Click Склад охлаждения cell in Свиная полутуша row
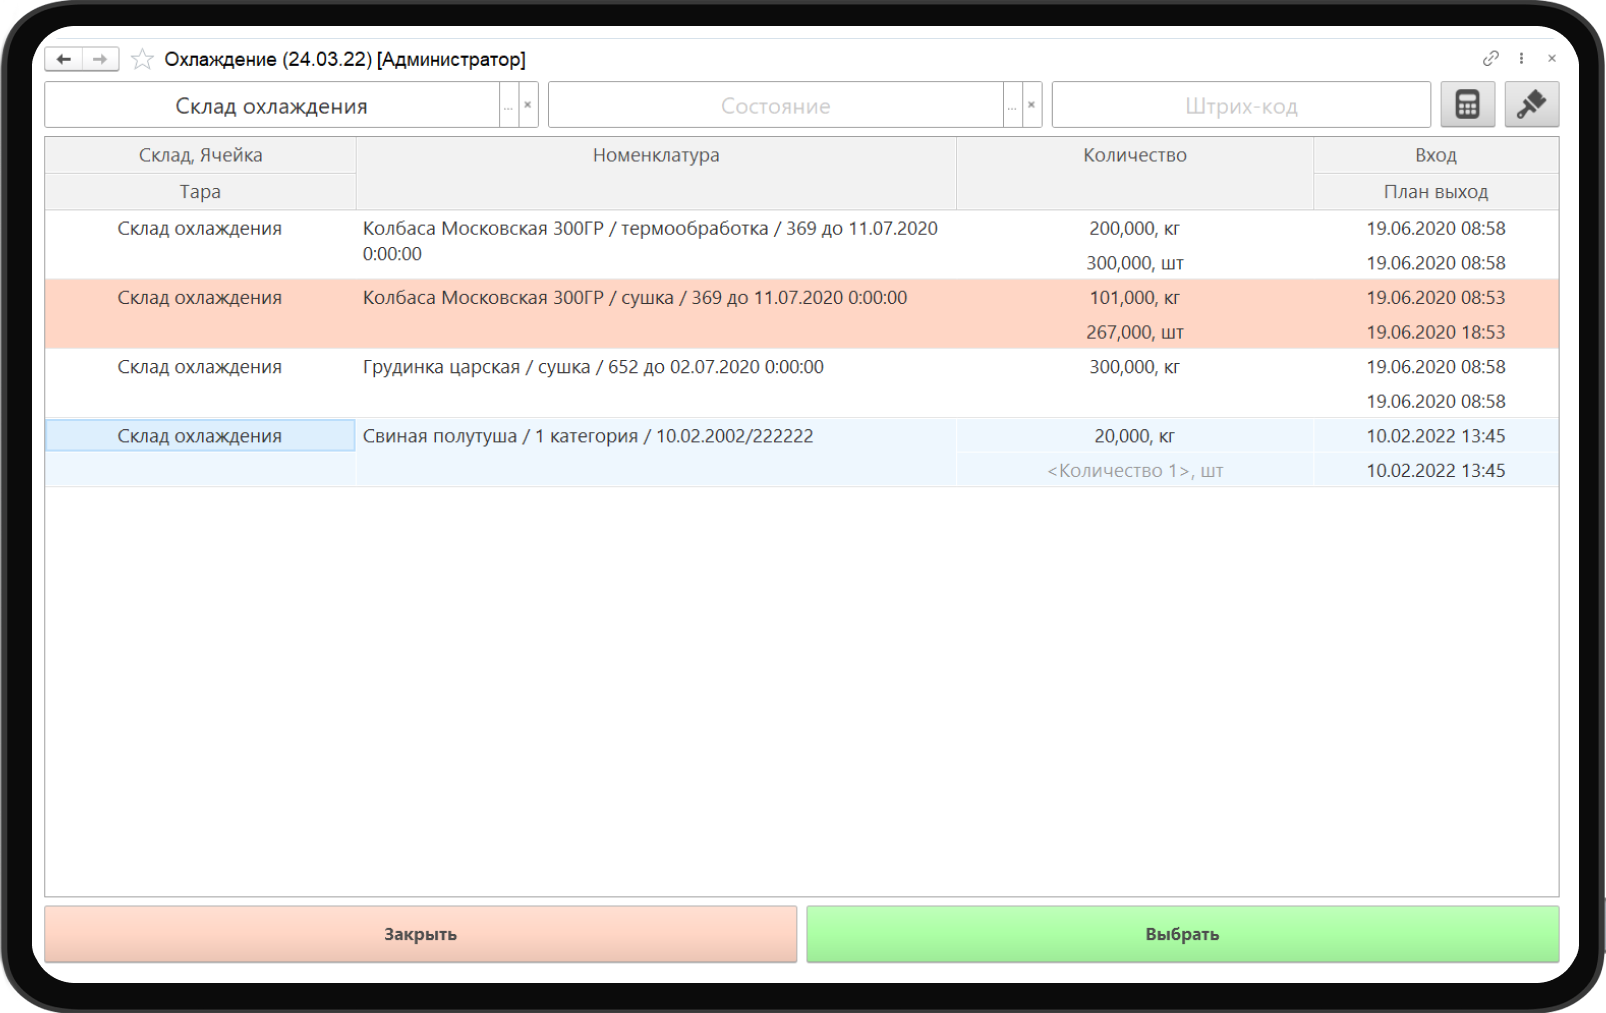 pyautogui.click(x=200, y=436)
